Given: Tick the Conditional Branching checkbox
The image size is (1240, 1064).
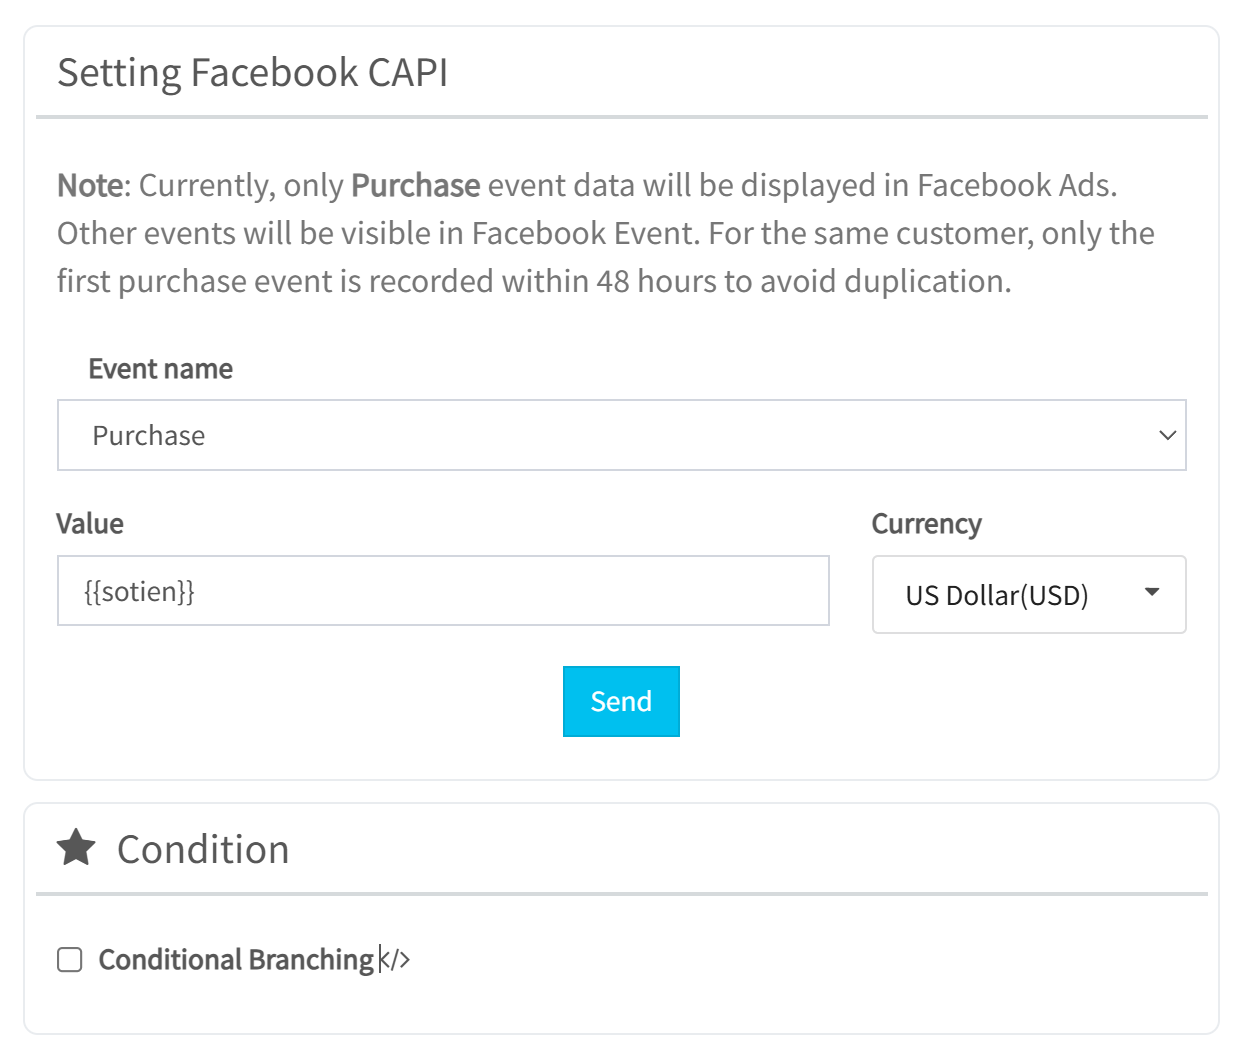Looking at the screenshot, I should tap(70, 960).
